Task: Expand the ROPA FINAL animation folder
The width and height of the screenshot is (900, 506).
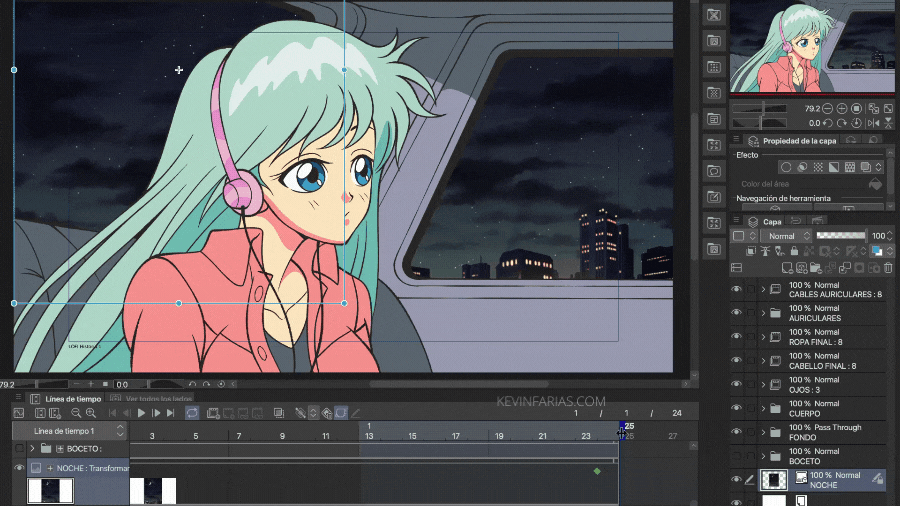Action: coord(763,337)
